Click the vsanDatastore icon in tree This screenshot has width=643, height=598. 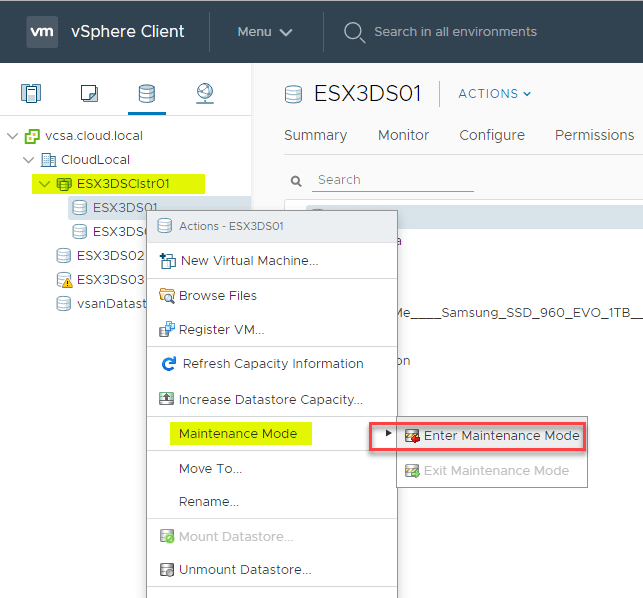64,304
